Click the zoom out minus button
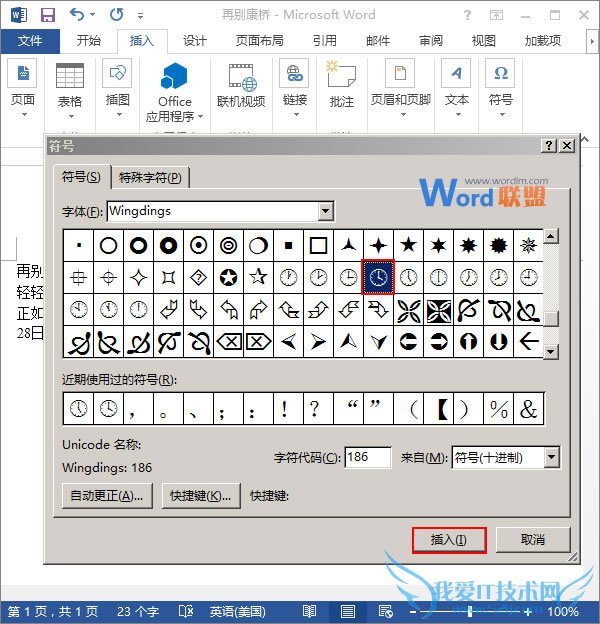Image resolution: width=600 pixels, height=624 pixels. [x=413, y=612]
